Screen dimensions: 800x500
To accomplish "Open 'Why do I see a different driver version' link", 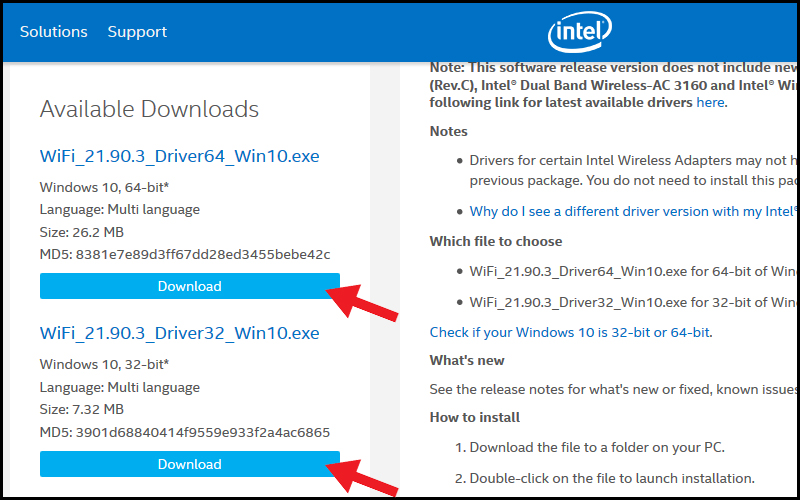I will [x=634, y=211].
